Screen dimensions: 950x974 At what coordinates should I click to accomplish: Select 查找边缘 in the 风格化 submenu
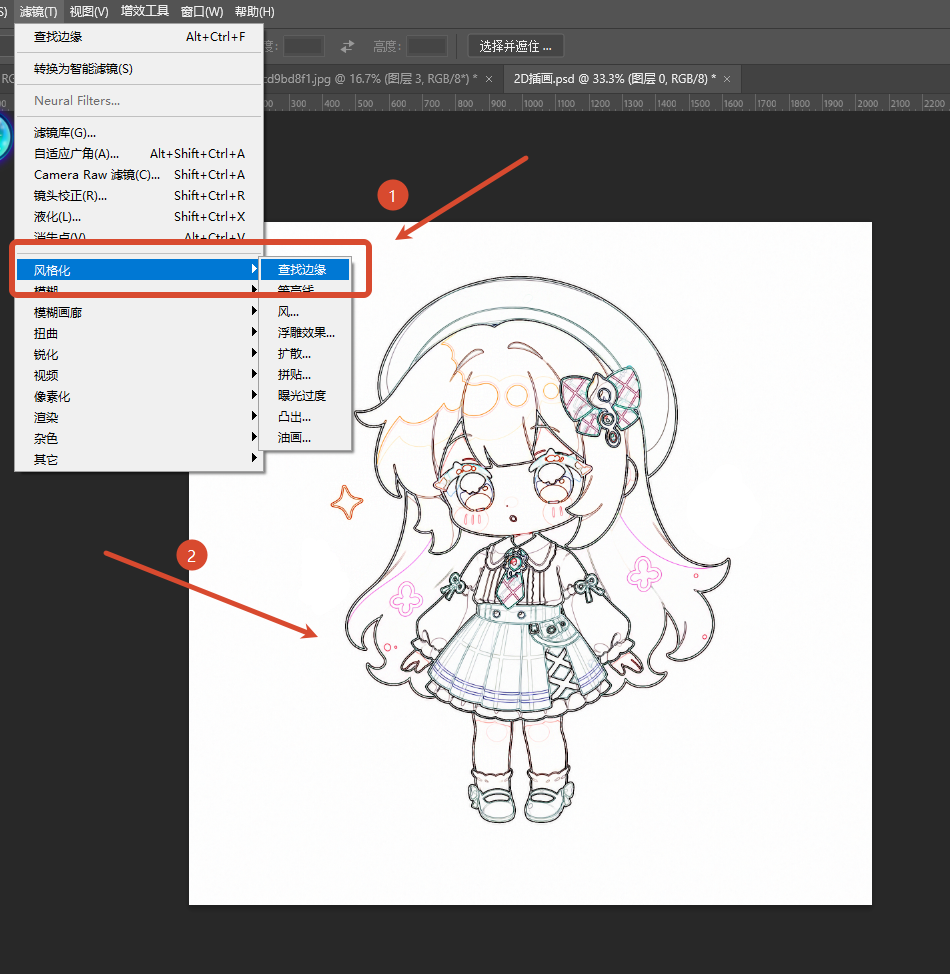305,270
